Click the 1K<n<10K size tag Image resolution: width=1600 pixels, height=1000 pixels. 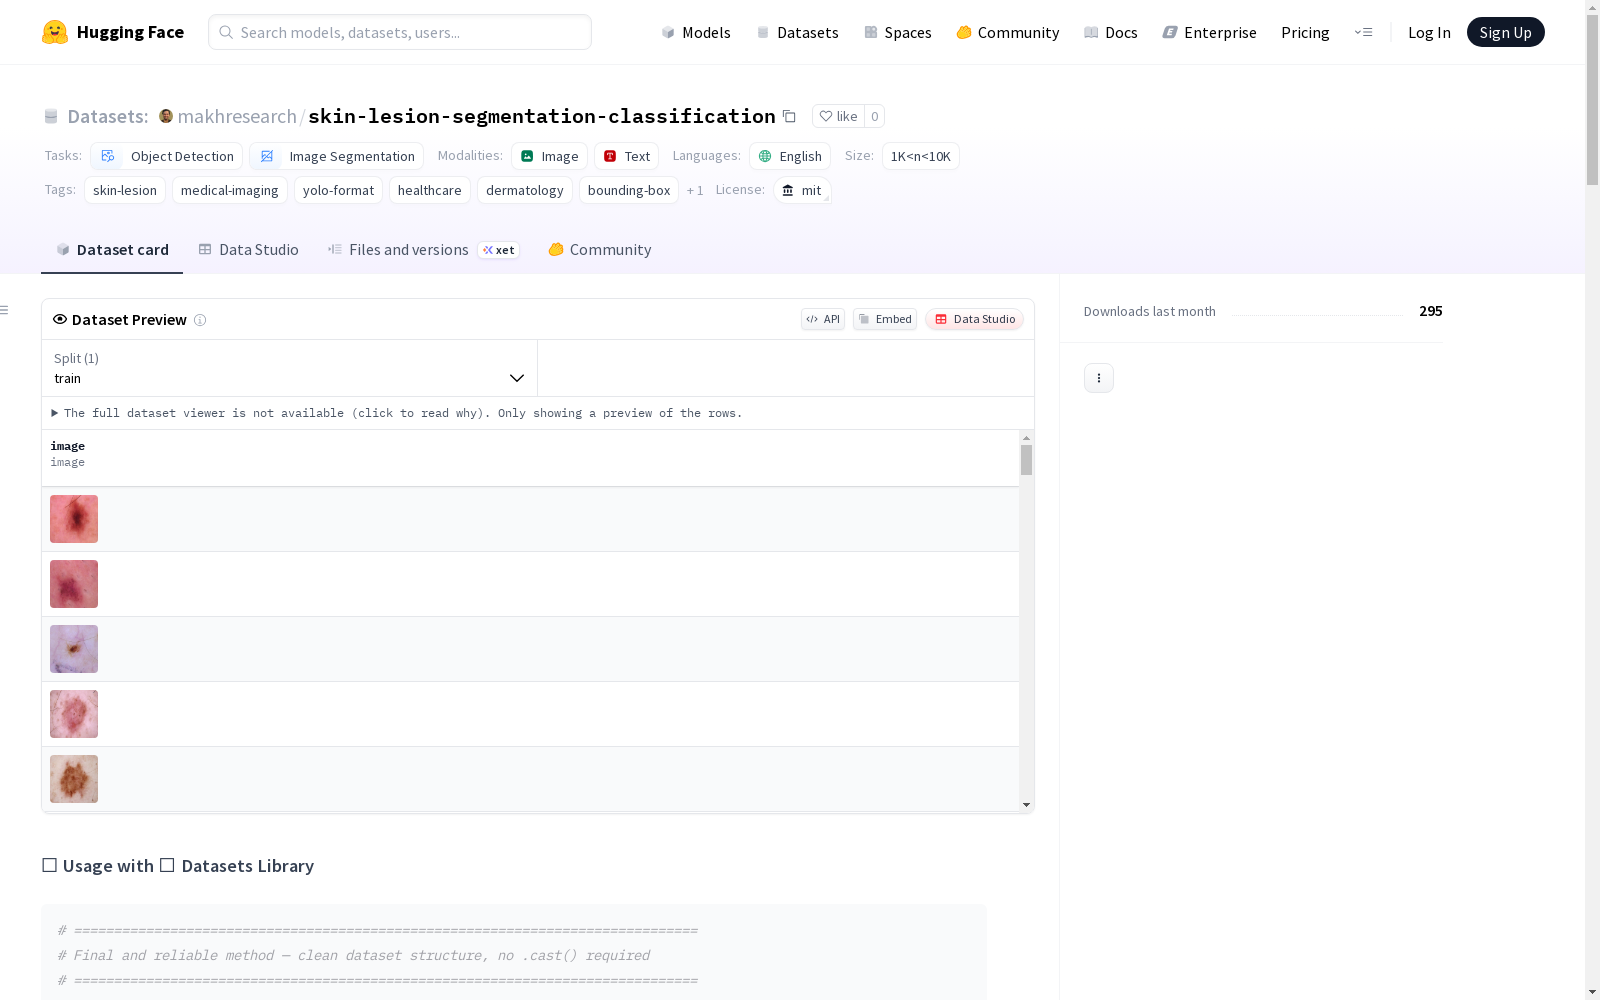point(920,156)
